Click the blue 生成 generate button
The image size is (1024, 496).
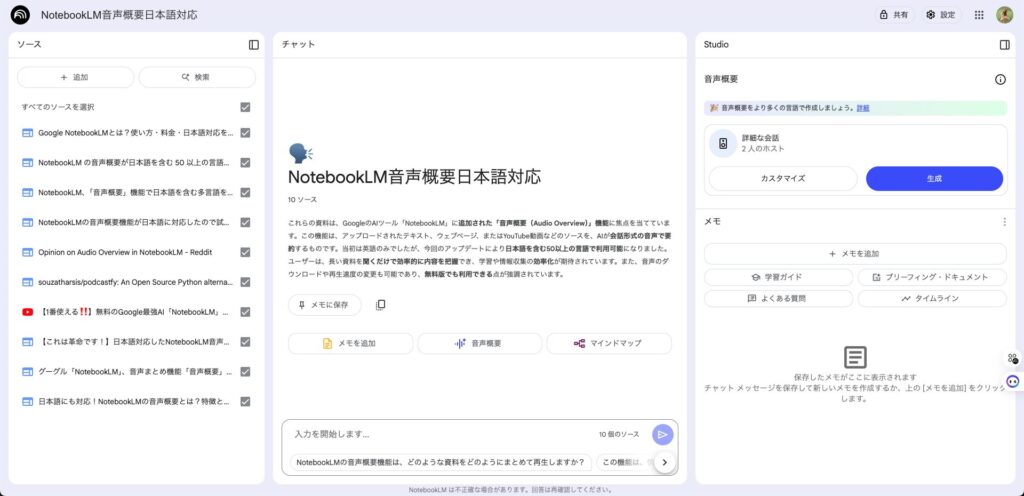935,178
